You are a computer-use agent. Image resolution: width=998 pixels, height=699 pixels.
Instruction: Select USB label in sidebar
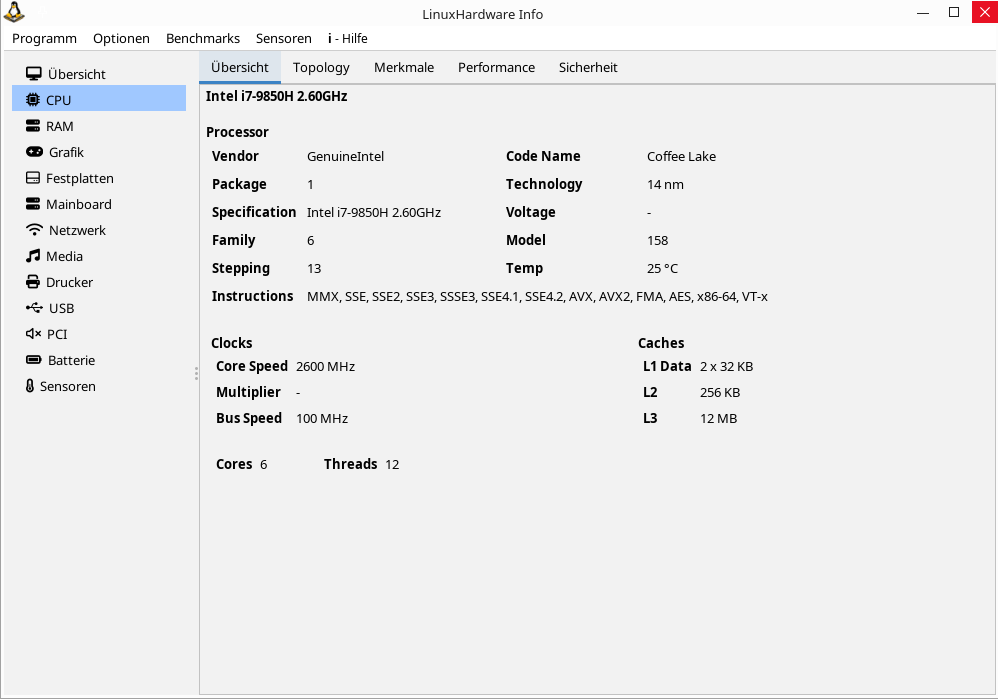[62, 308]
